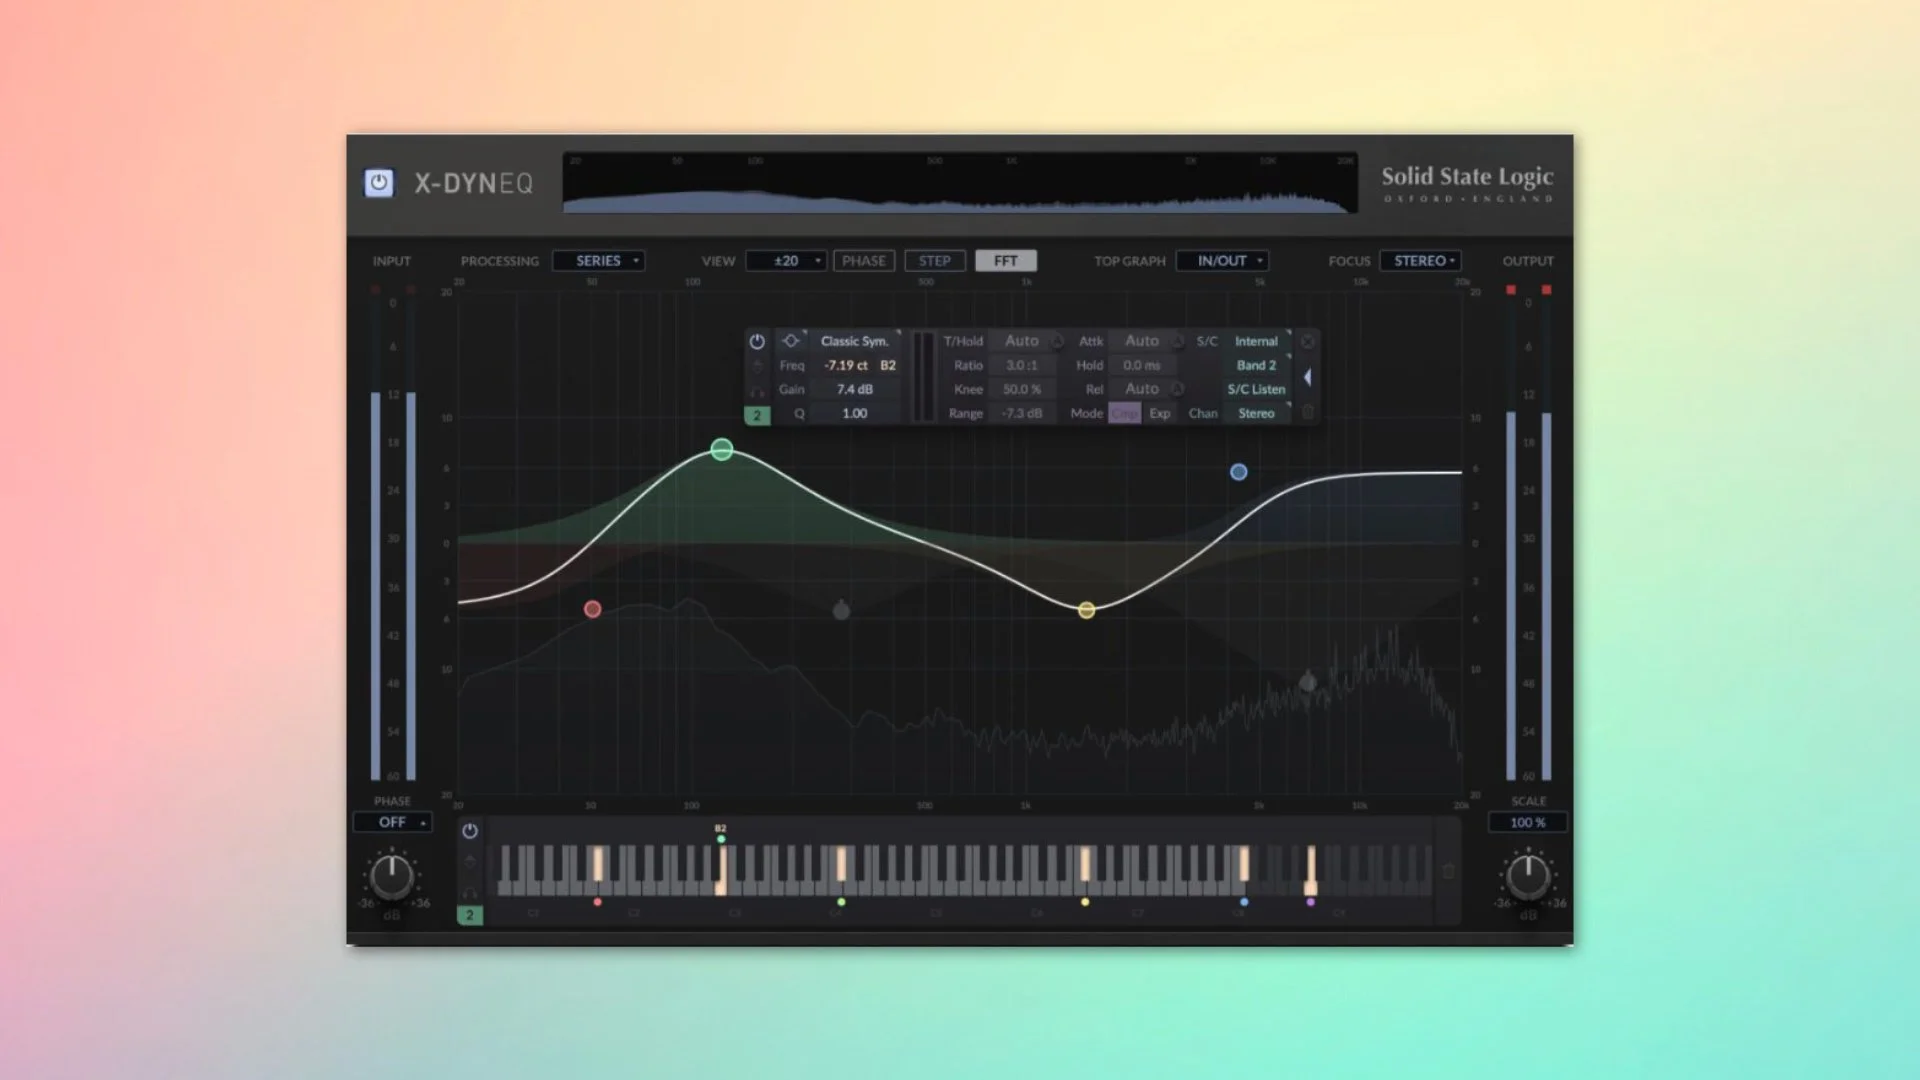Click the headphones solo icon in band panel
The width and height of the screenshot is (1920, 1080).
tap(757, 391)
